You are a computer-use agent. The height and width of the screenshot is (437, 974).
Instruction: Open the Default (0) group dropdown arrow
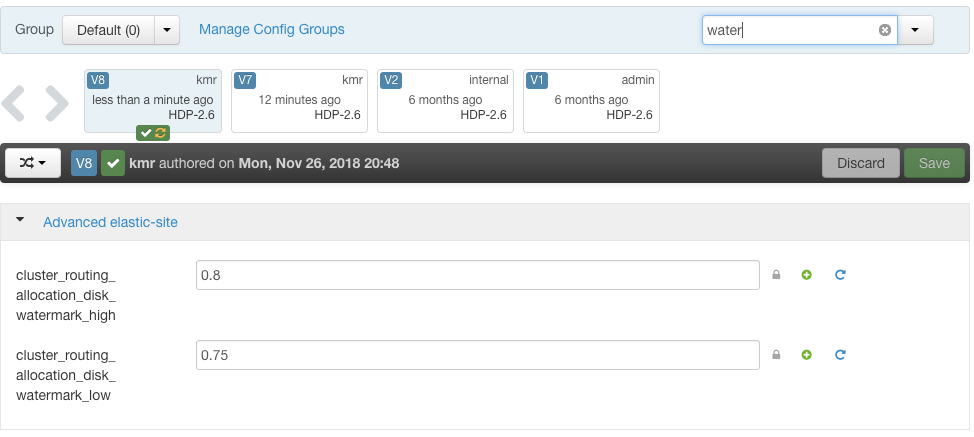(x=166, y=30)
